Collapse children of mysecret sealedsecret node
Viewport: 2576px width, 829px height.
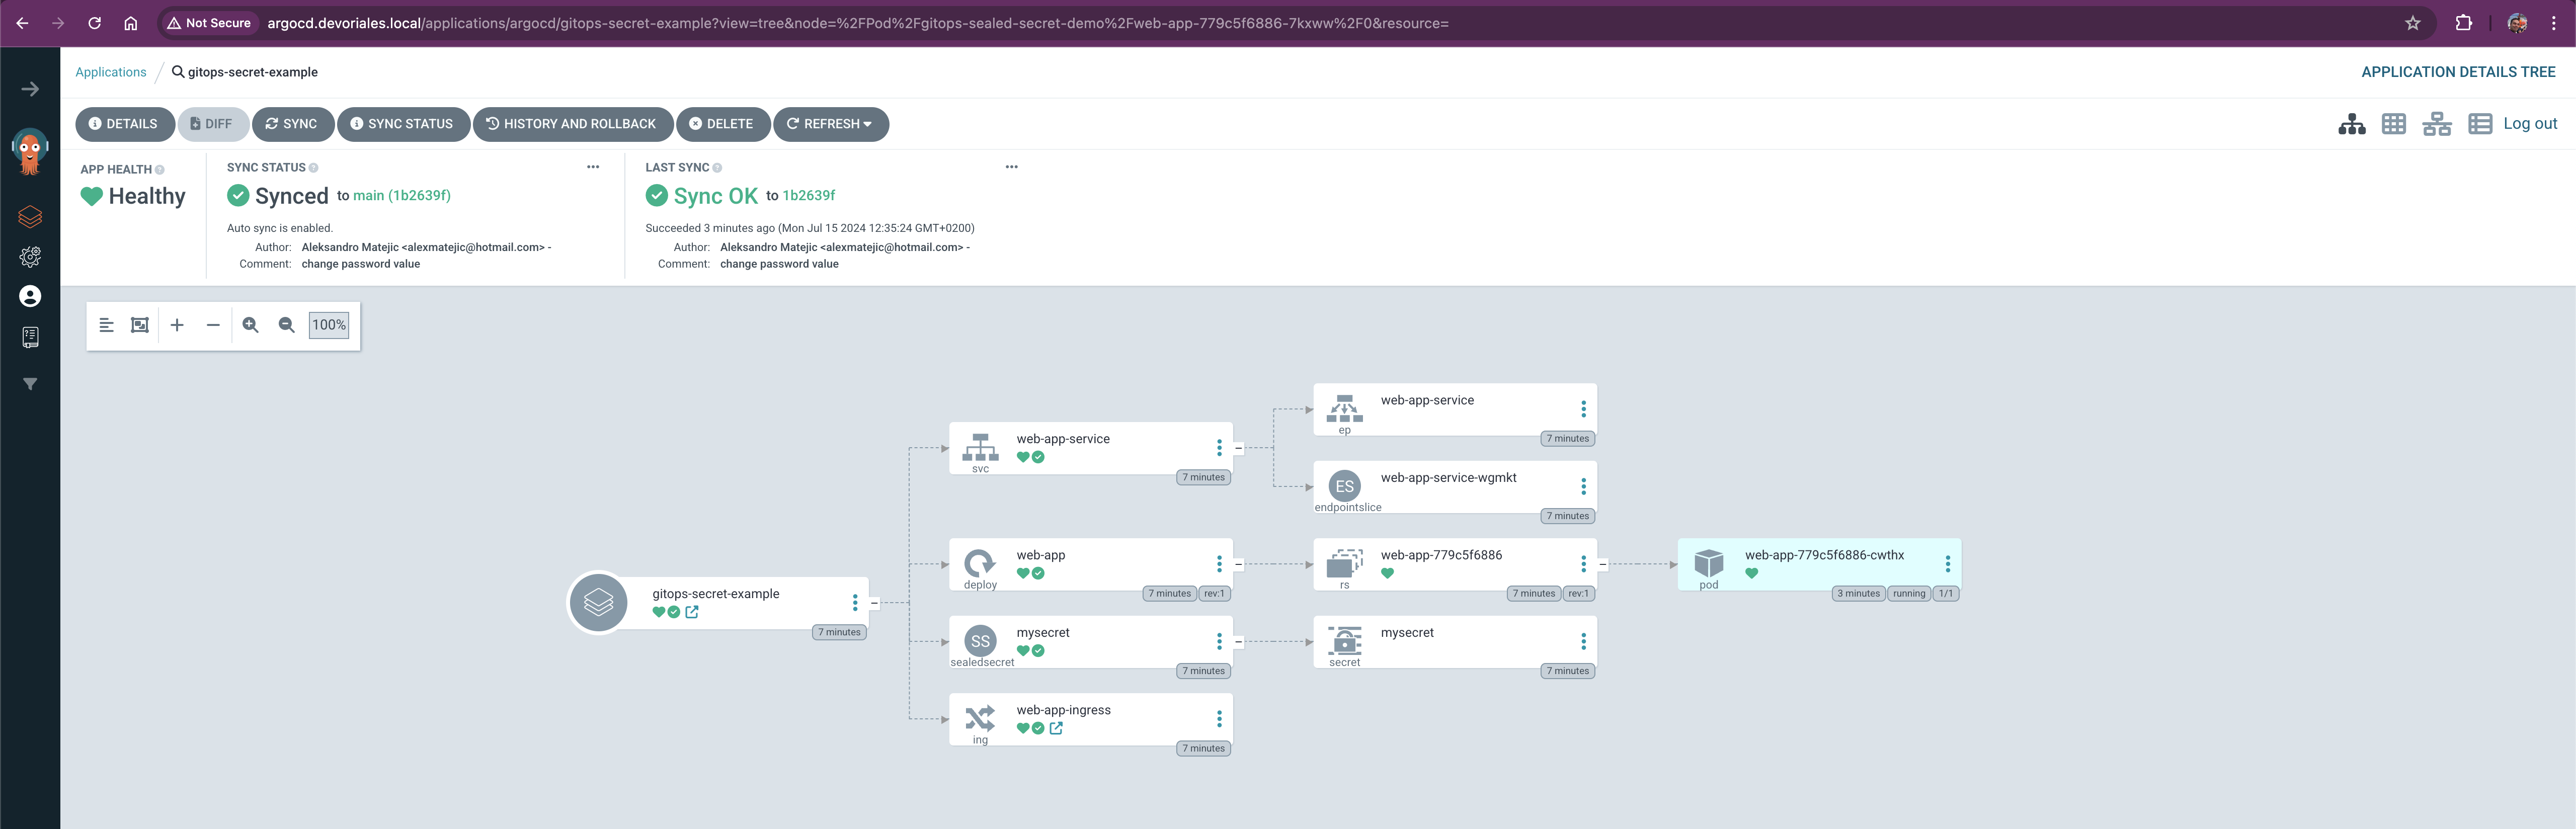tap(1238, 641)
